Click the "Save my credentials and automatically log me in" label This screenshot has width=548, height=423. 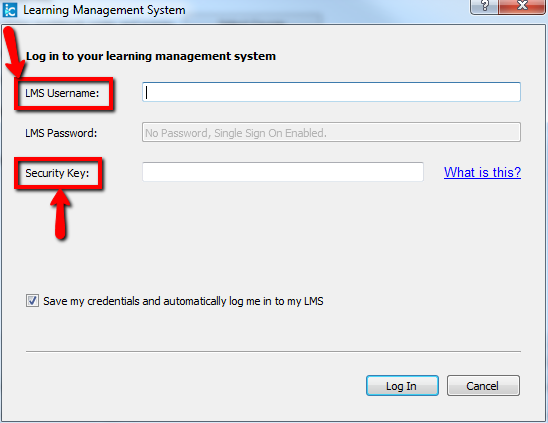(x=183, y=301)
